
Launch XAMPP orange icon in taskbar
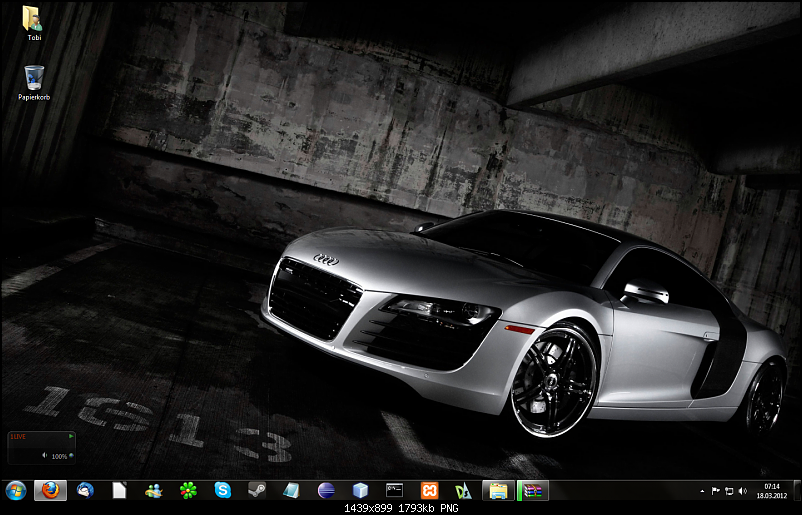tap(429, 490)
